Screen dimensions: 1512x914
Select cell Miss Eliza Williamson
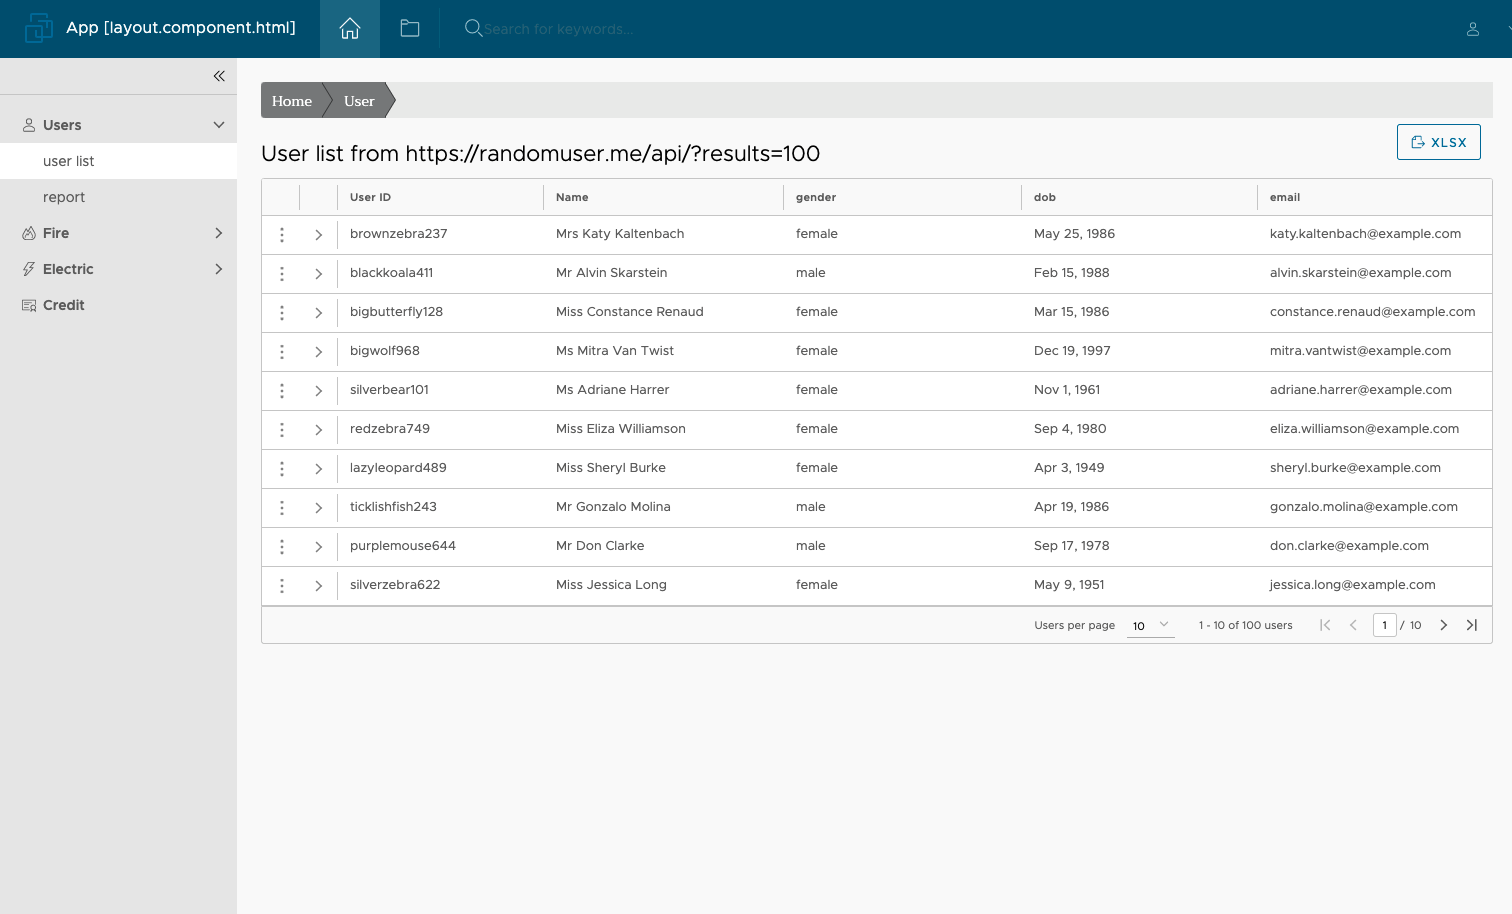point(621,429)
